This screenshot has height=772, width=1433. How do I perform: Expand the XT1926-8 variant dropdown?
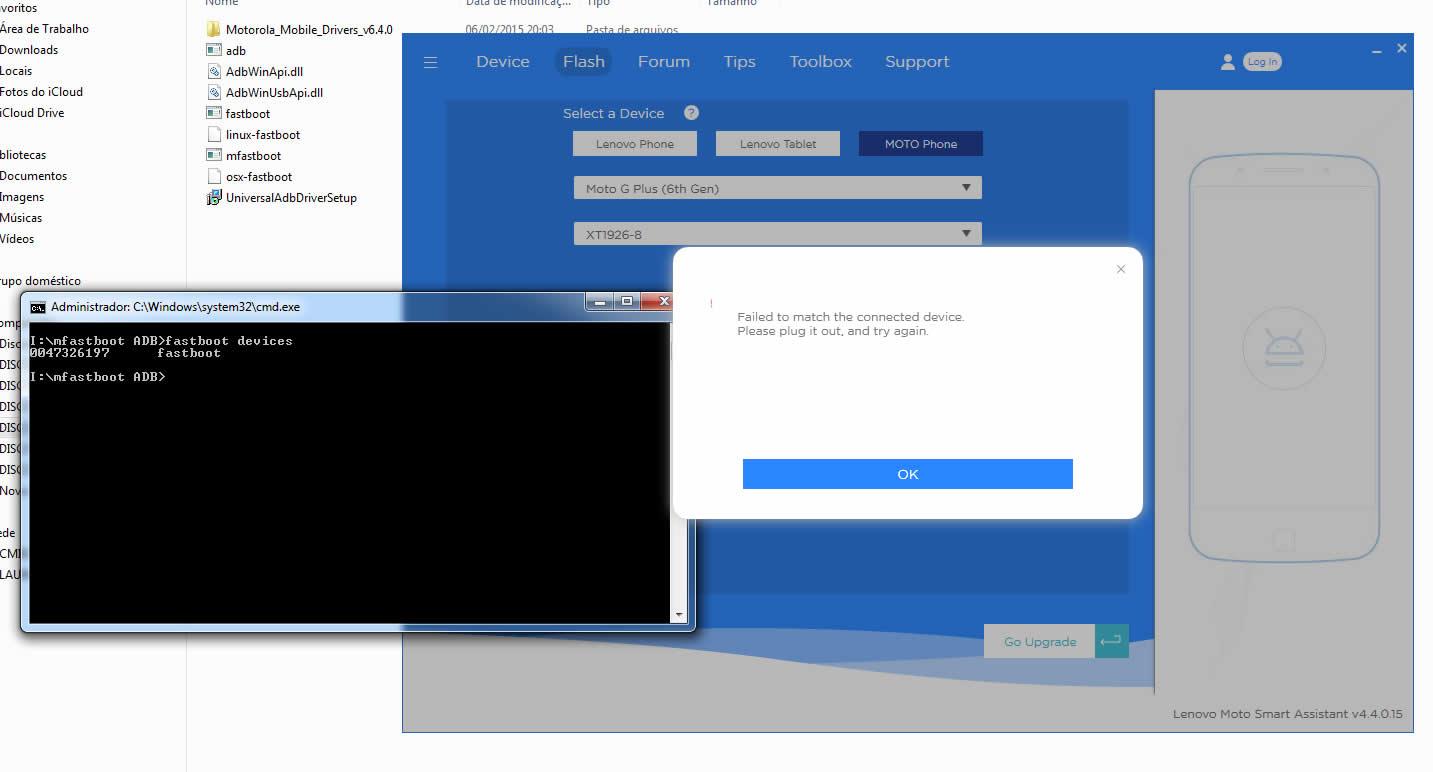pyautogui.click(x=777, y=234)
